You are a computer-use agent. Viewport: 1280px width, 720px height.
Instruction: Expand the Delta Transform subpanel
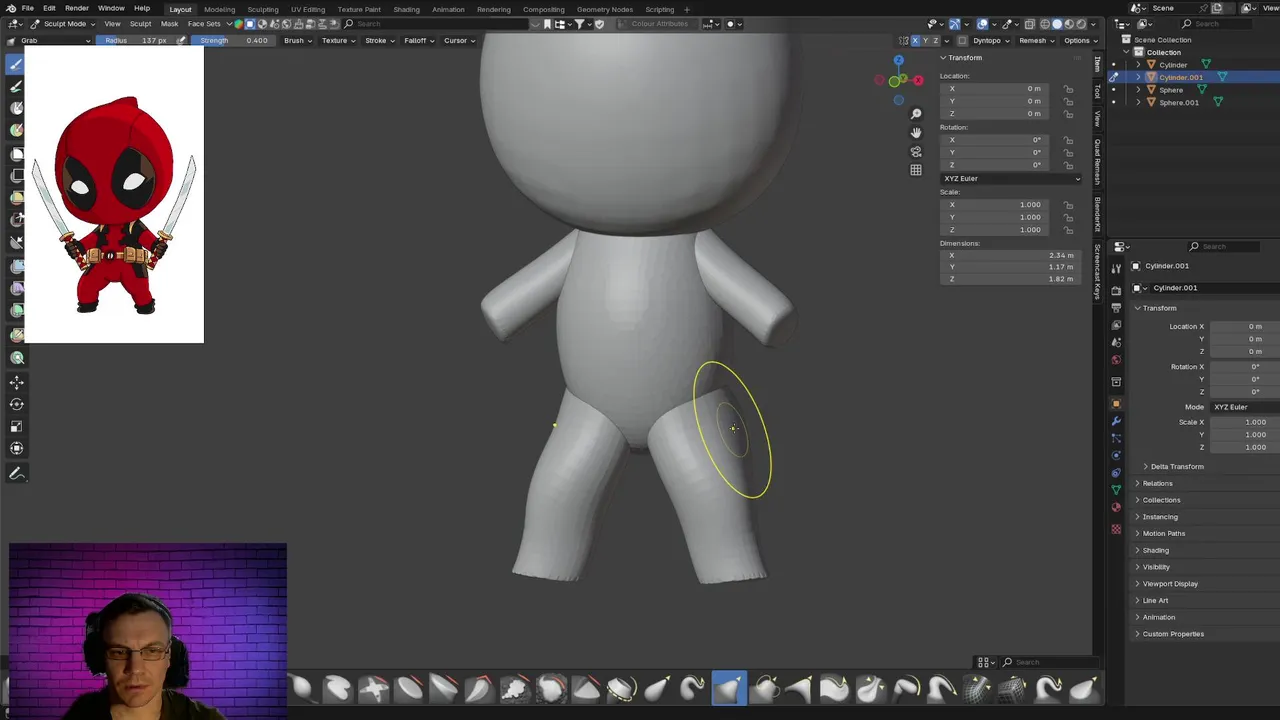click(x=1176, y=466)
